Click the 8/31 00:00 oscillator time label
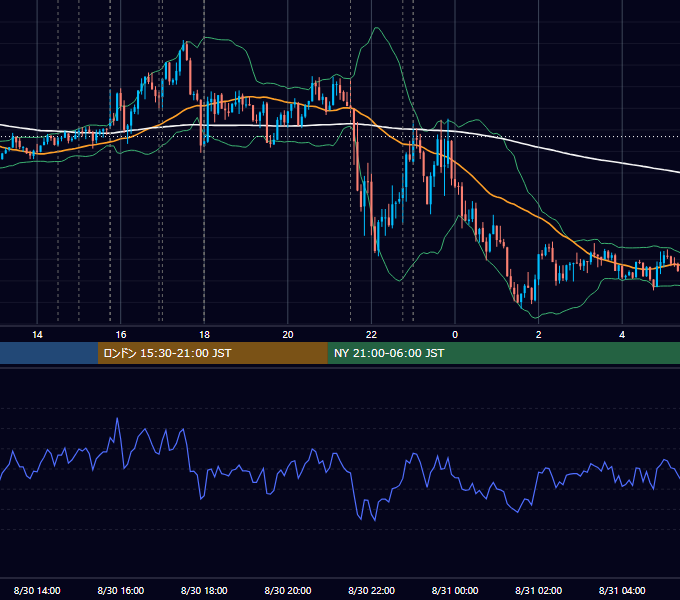The width and height of the screenshot is (680, 600). [x=455, y=590]
